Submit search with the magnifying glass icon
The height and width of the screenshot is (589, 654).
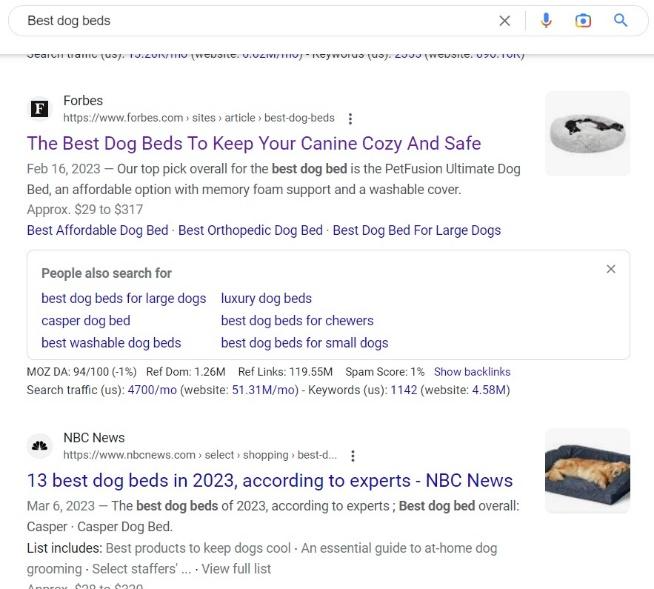[x=620, y=20]
